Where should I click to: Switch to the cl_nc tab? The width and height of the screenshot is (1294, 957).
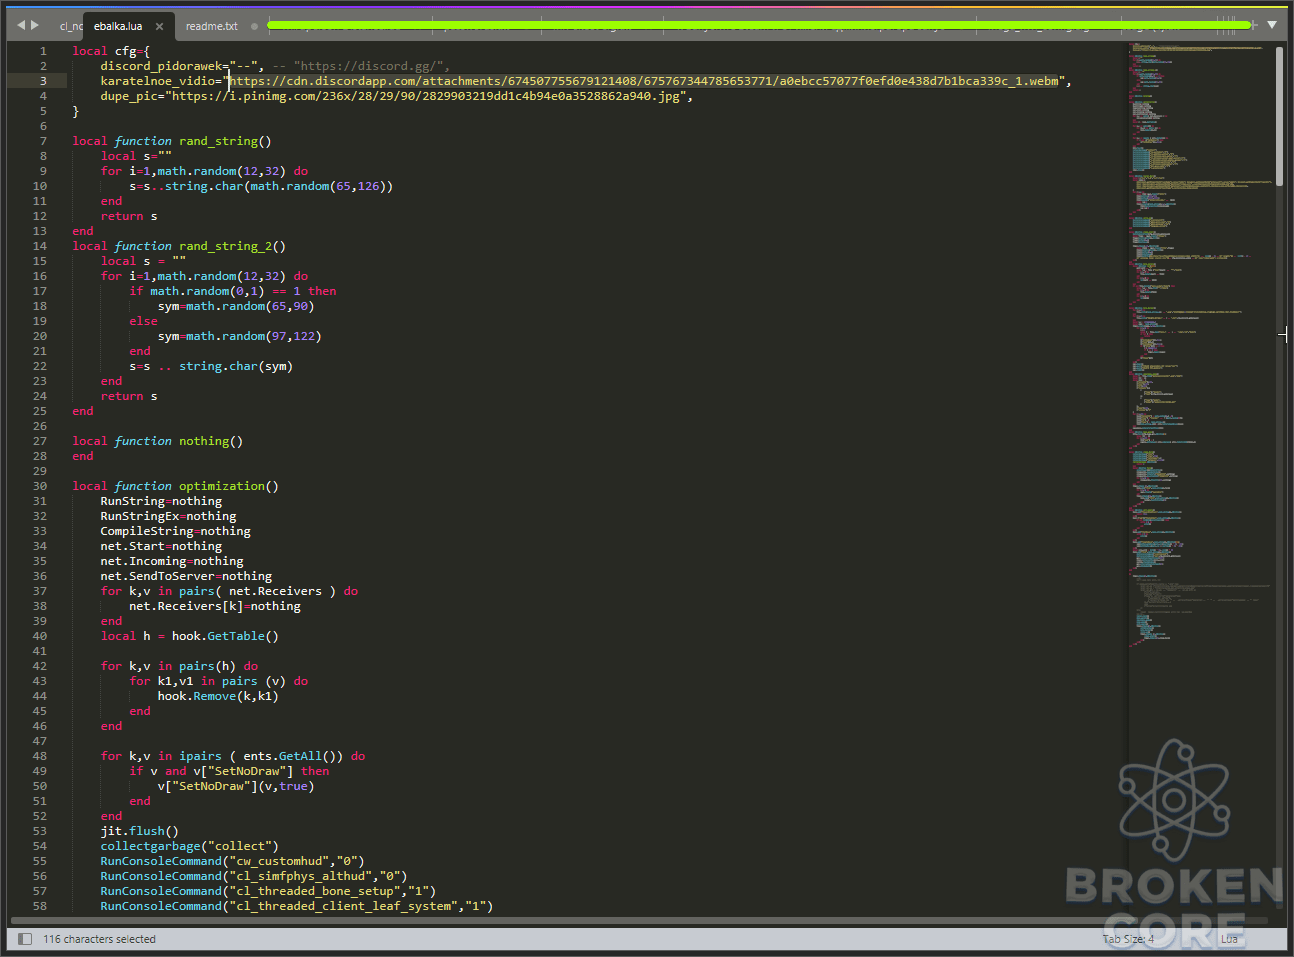69,27
